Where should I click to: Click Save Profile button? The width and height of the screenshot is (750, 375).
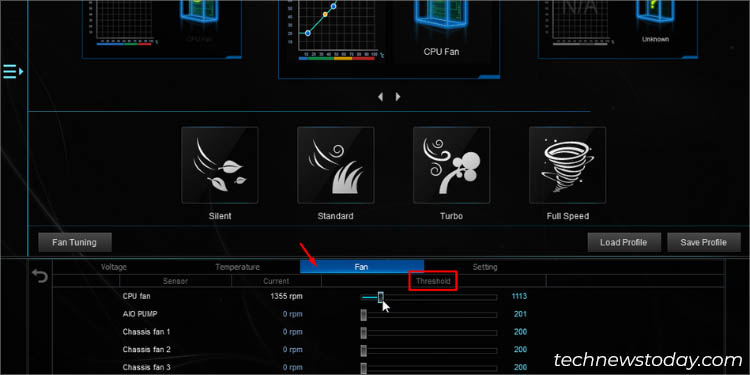pyautogui.click(x=704, y=243)
